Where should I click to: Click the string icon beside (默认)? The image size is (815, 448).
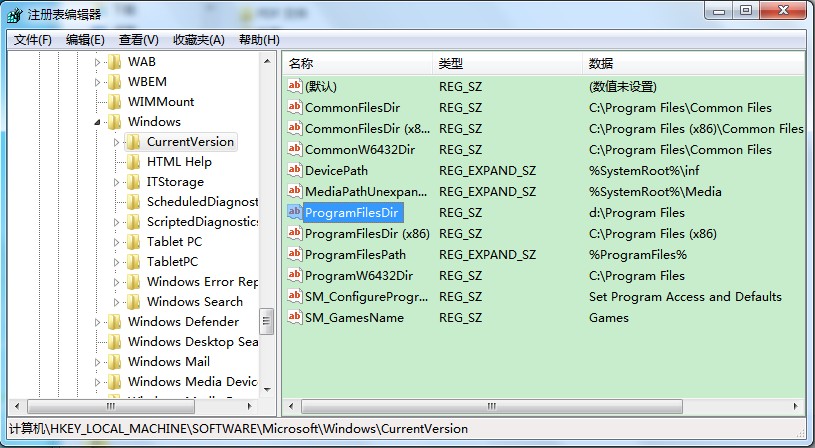pos(295,86)
